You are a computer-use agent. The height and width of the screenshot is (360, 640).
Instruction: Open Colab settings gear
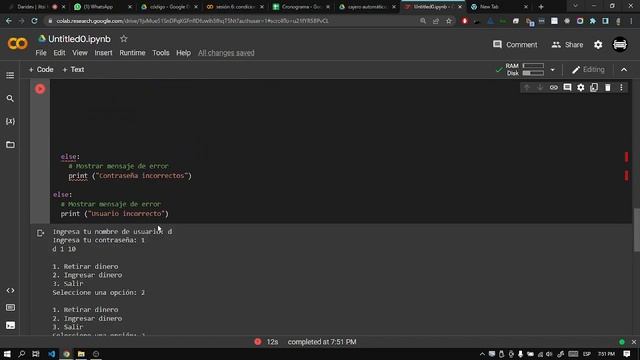[x=598, y=45]
